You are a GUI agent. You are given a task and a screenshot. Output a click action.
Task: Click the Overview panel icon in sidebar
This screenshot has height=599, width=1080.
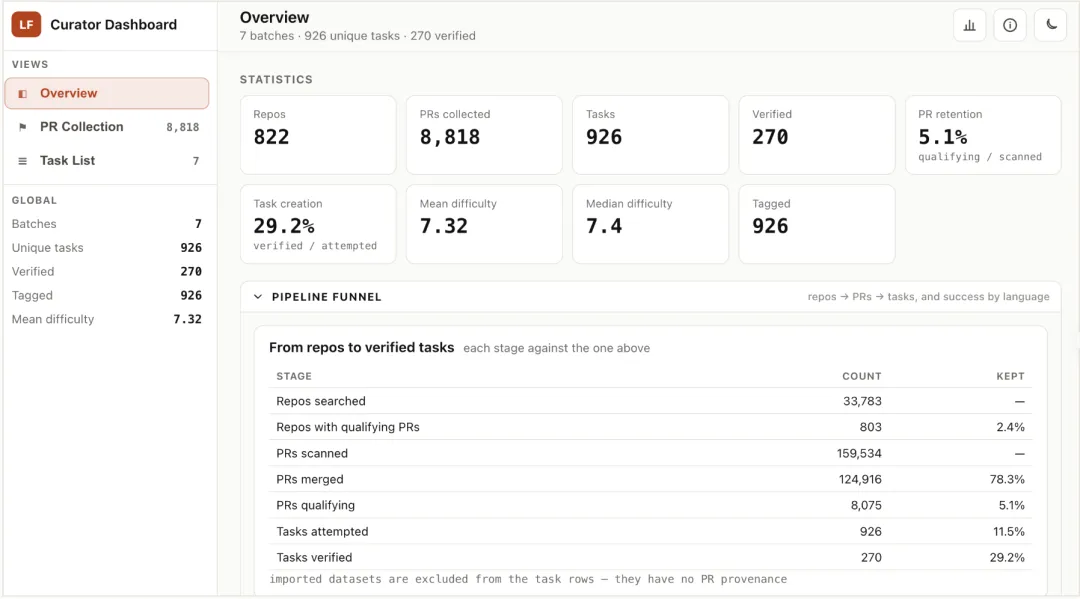pyautogui.click(x=23, y=94)
